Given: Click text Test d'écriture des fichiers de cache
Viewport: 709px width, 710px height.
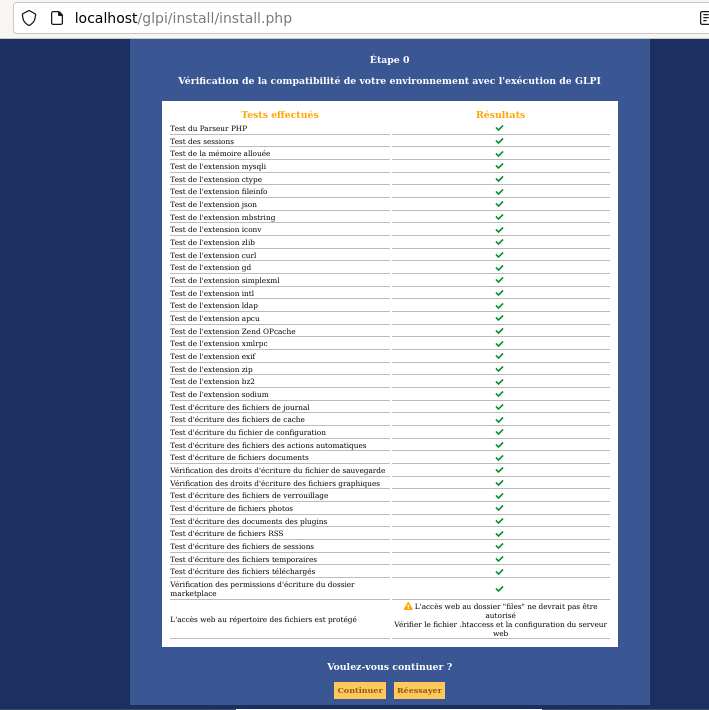Looking at the screenshot, I should click(237, 419).
